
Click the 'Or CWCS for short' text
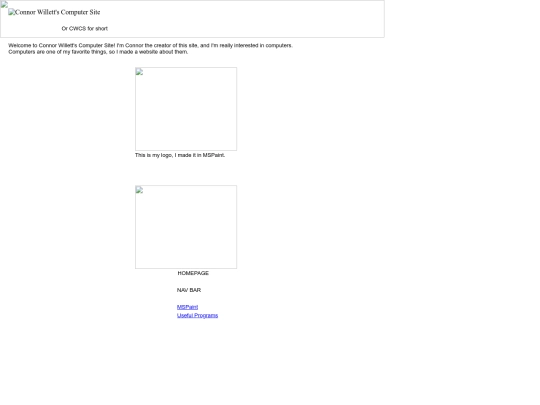(85, 29)
